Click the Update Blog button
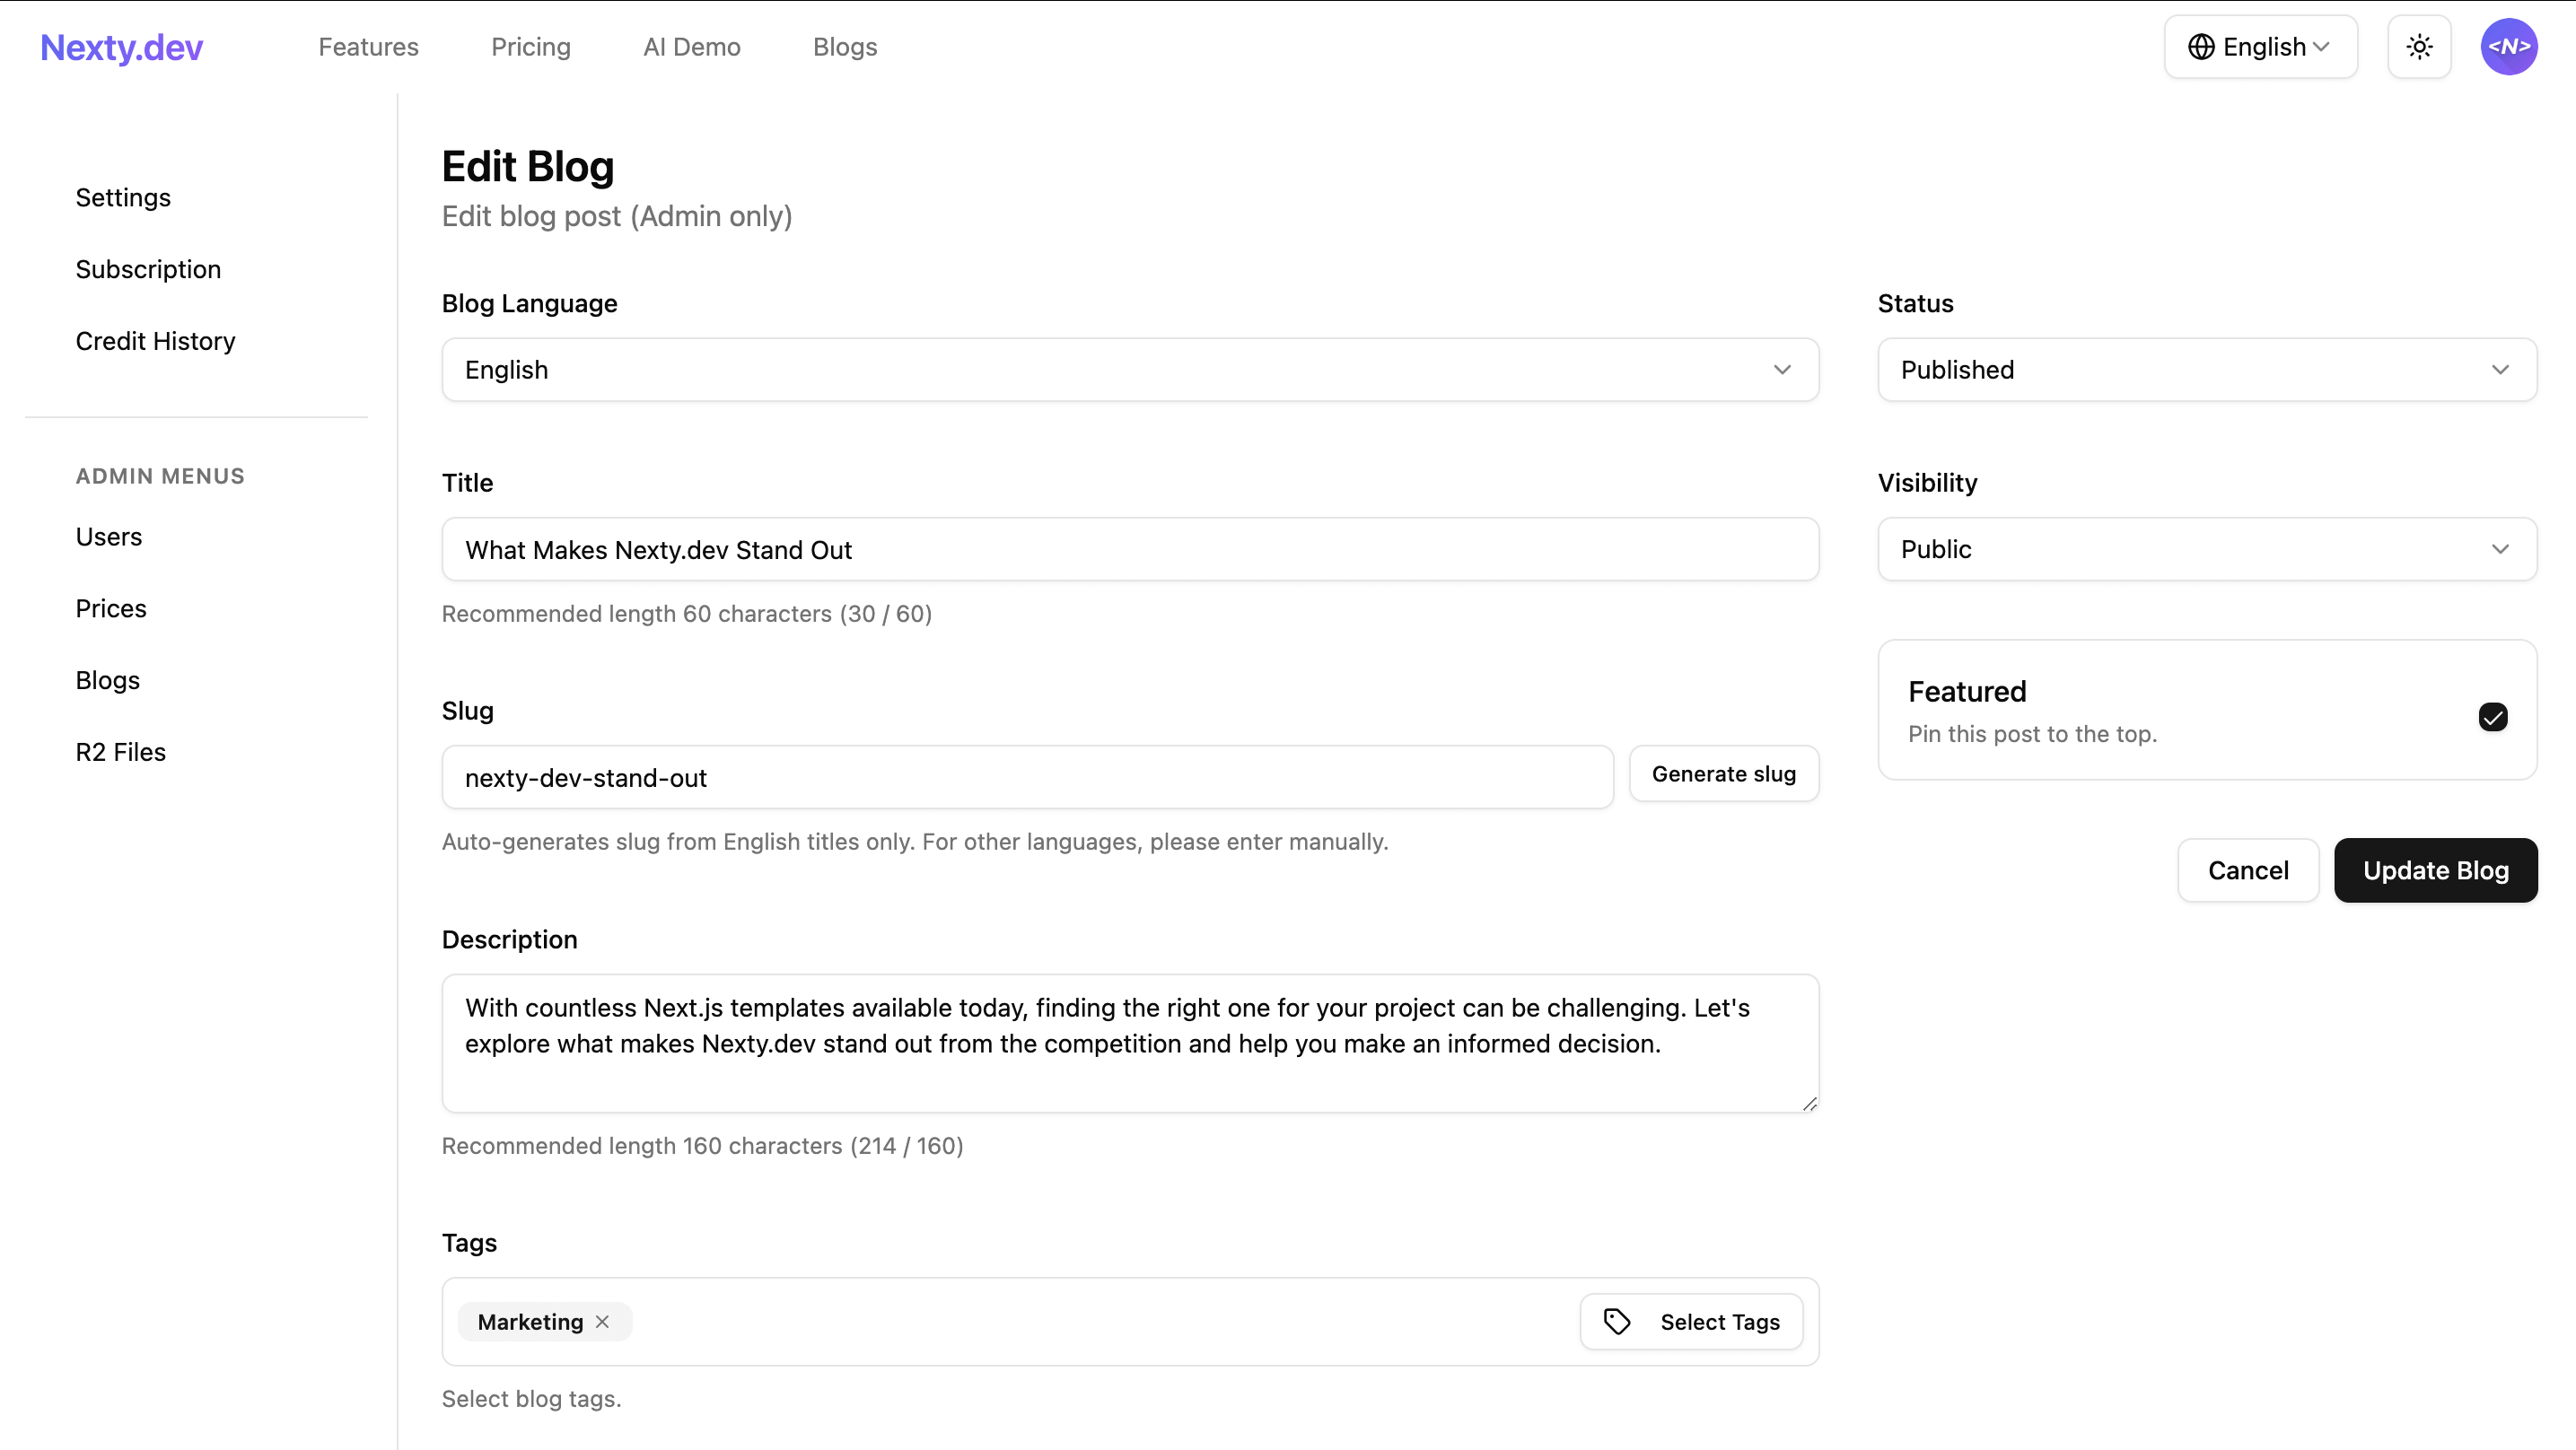This screenshot has height=1450, width=2576. pos(2436,870)
